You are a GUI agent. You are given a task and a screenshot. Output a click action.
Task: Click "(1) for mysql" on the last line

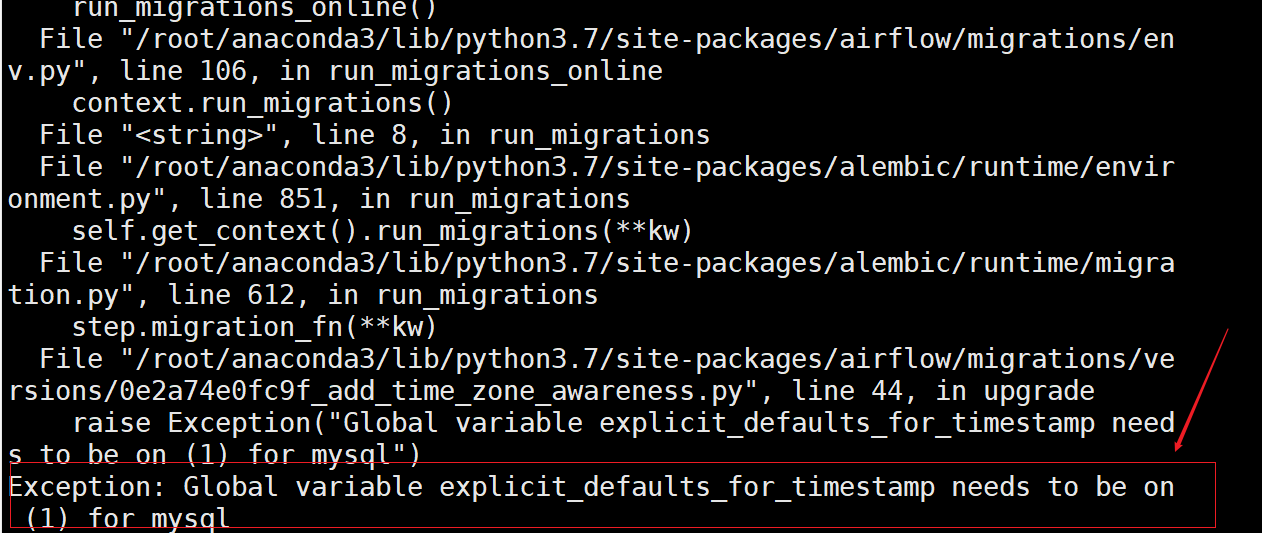[x=127, y=519]
